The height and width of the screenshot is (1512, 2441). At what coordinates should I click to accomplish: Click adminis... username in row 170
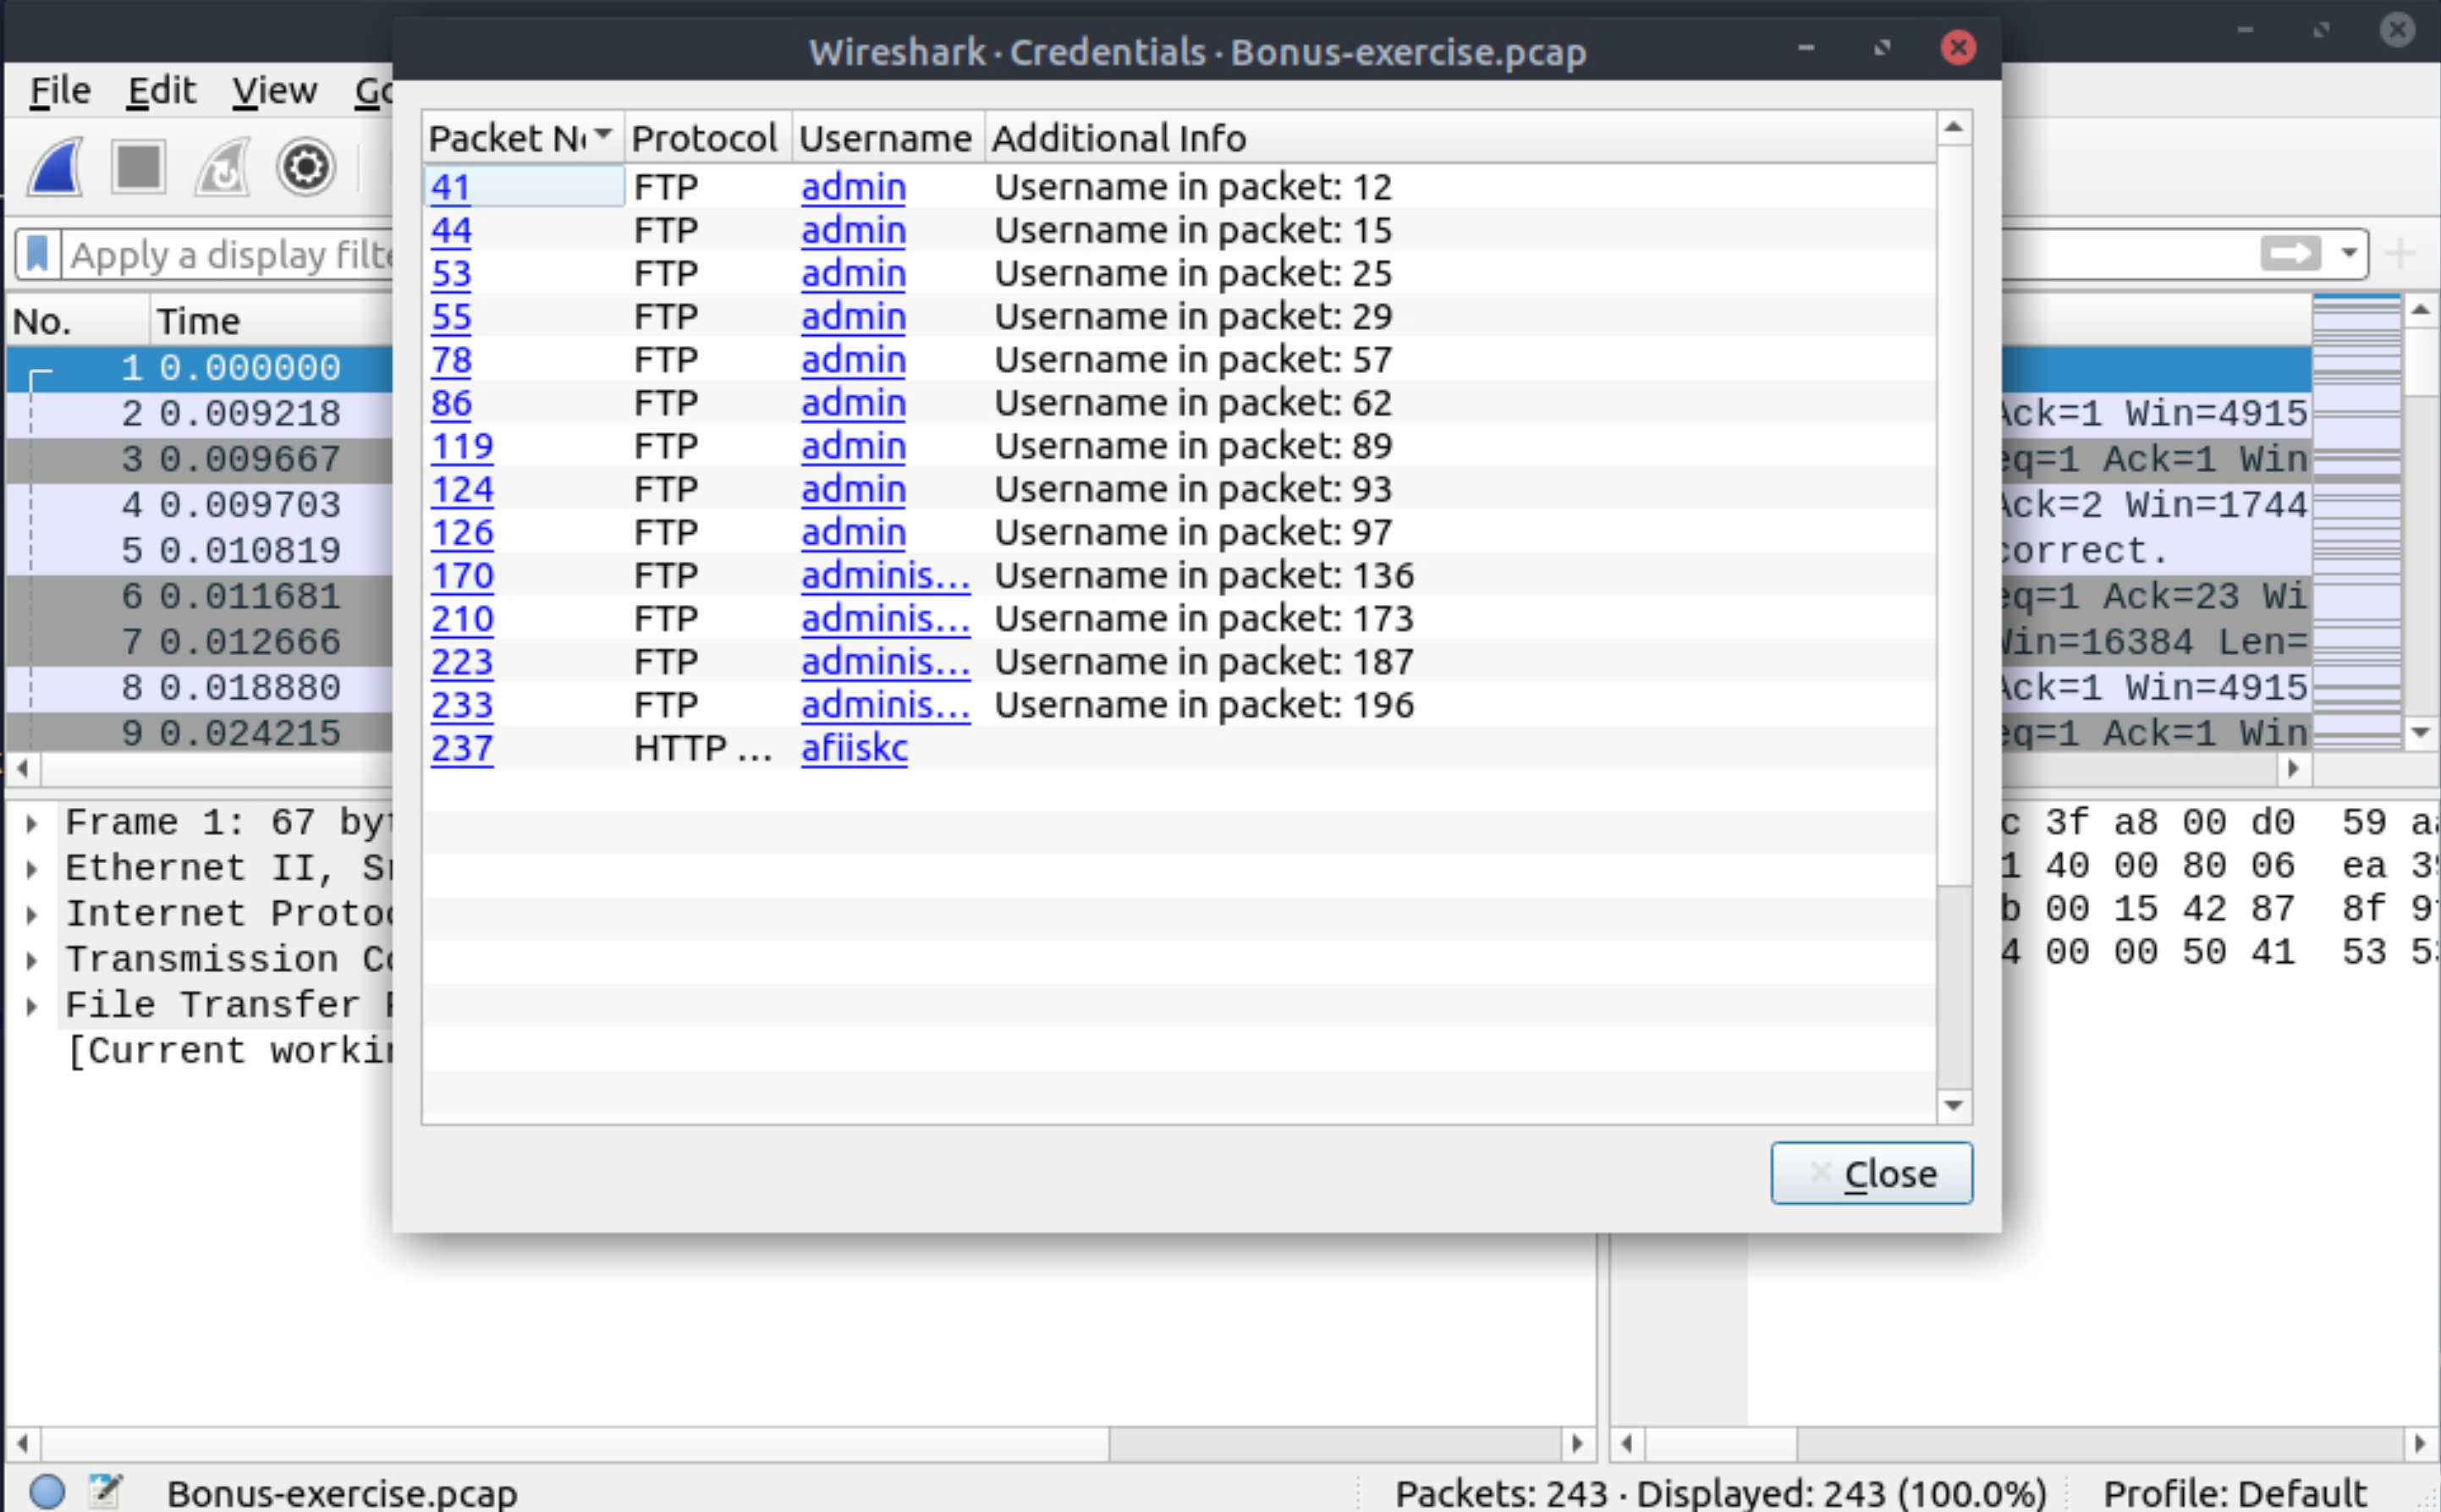885,575
